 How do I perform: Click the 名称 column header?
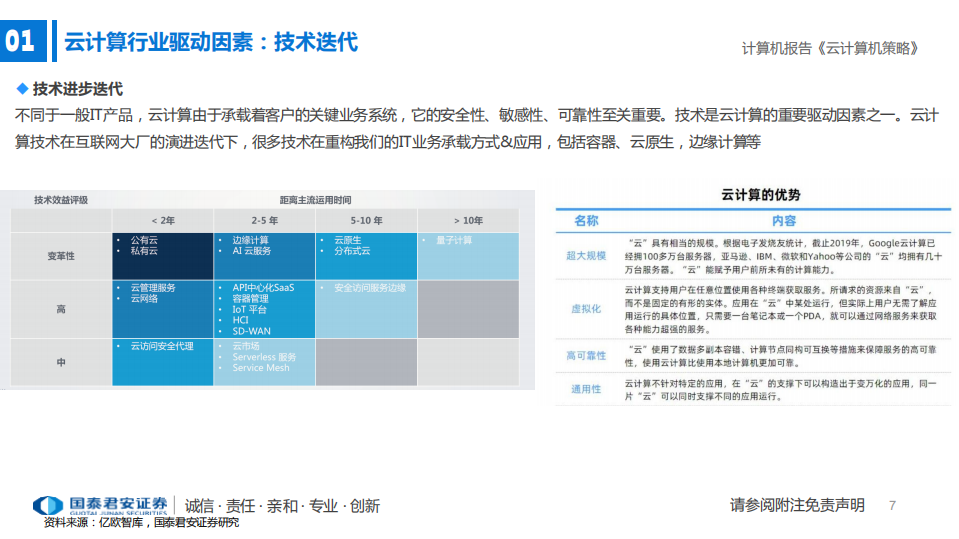pyautogui.click(x=586, y=221)
